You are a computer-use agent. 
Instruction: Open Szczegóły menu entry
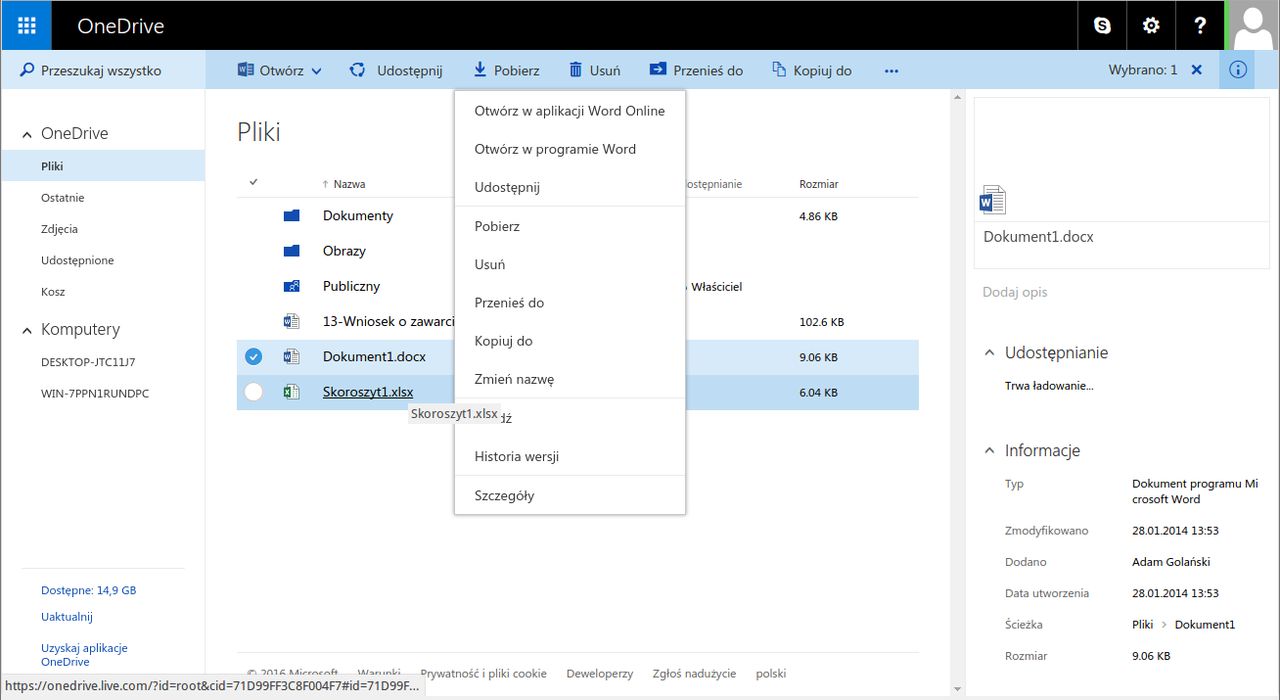click(x=570, y=495)
